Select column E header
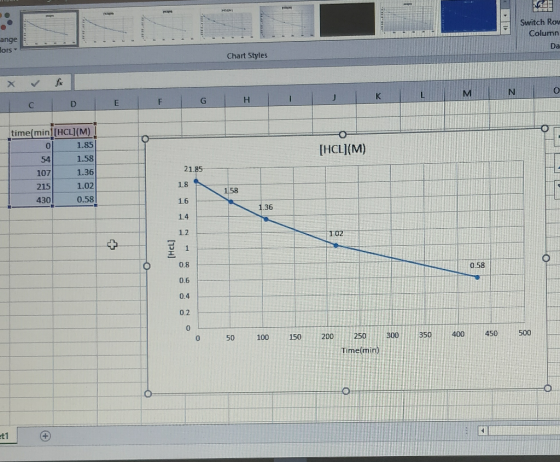Screen dimensions: 560x462 point(116,103)
